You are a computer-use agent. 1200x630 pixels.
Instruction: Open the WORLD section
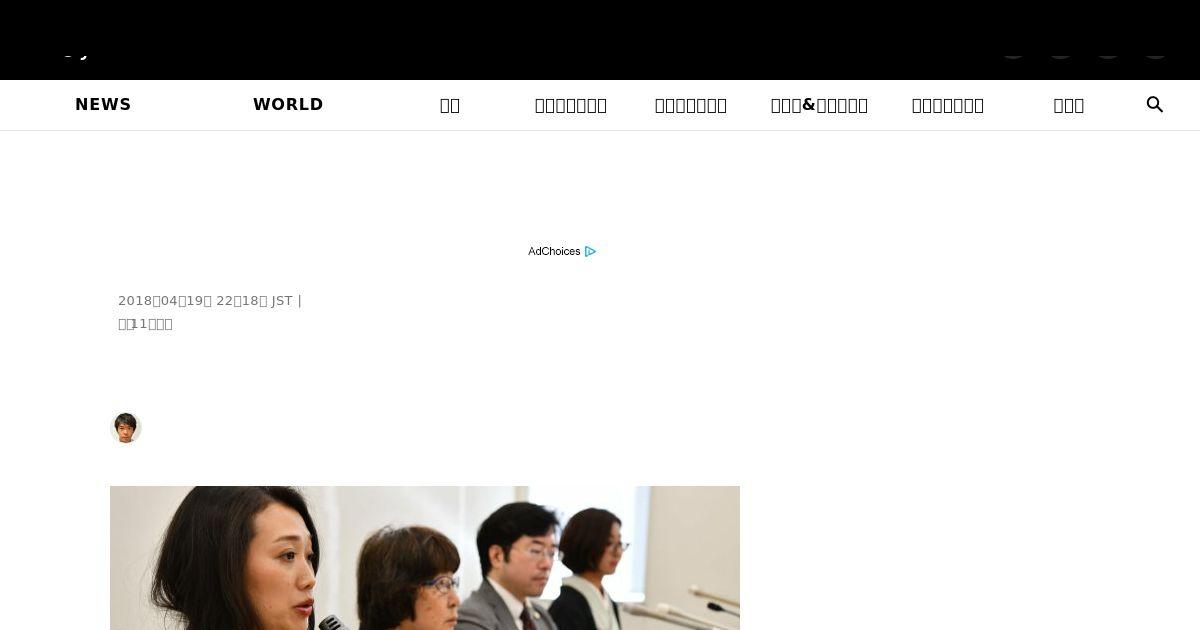288,105
